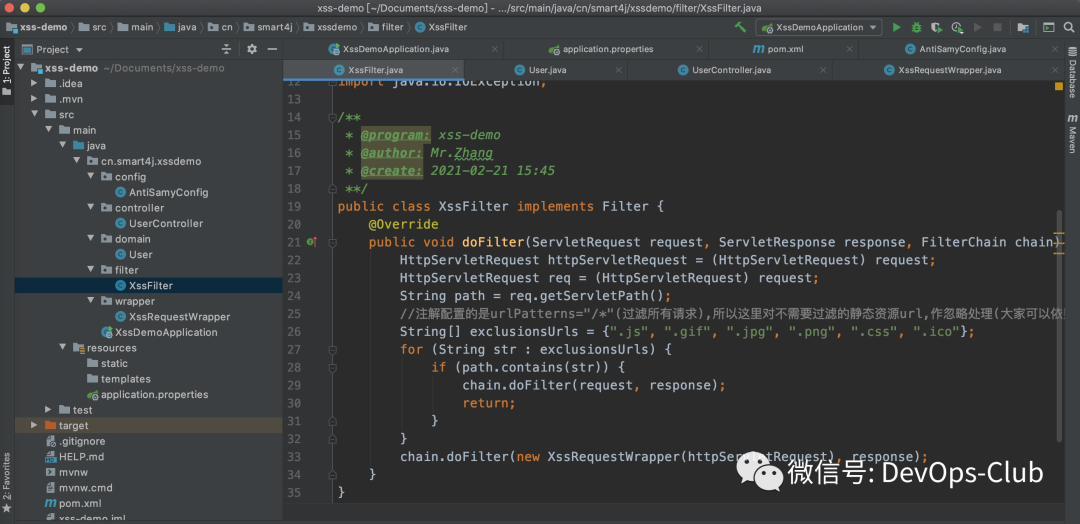Click the src breadcrumb in navigation bar

point(92,28)
